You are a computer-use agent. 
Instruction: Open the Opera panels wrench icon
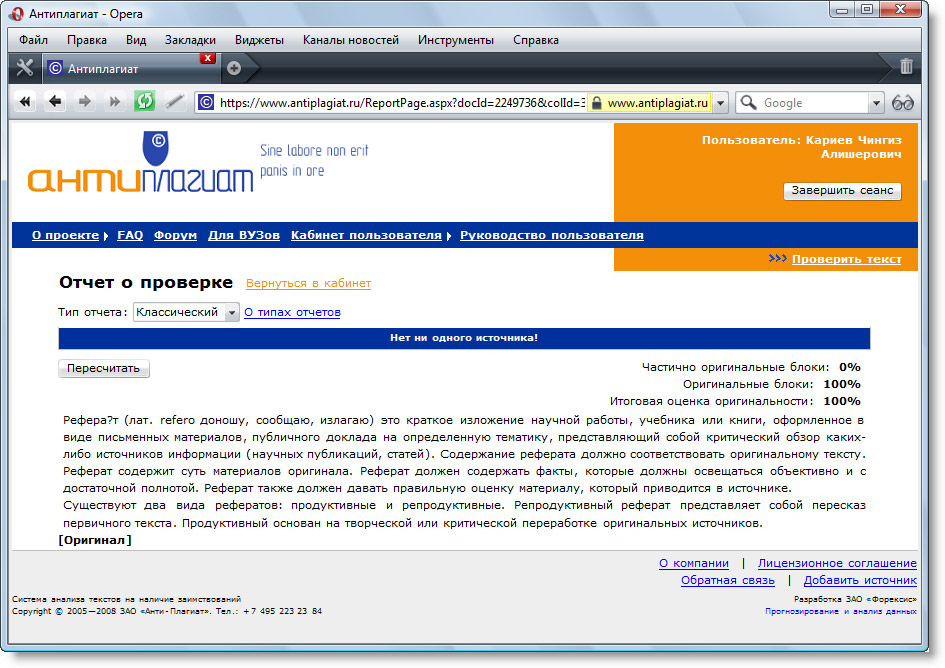(25, 68)
